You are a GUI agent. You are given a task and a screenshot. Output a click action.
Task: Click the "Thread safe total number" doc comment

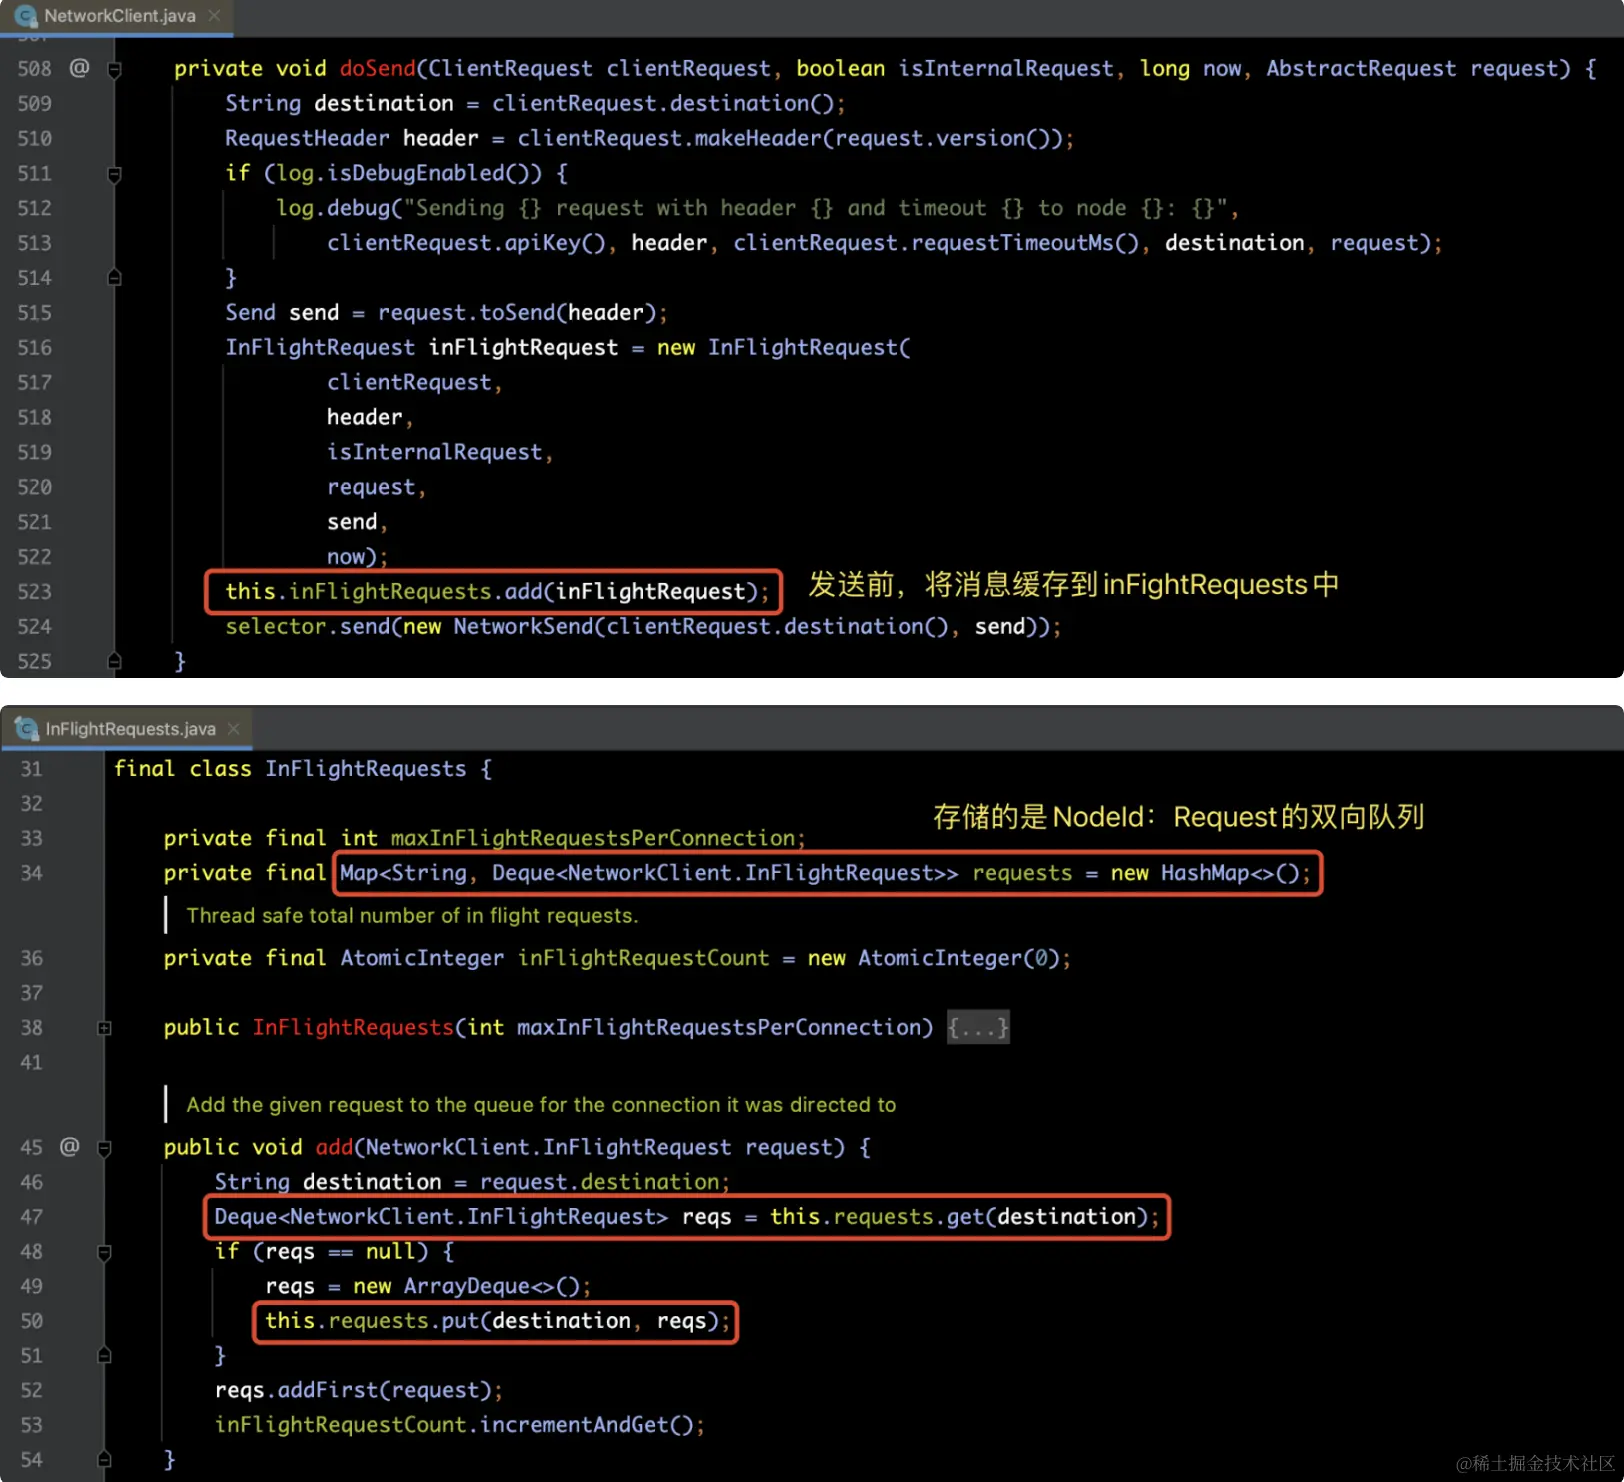coord(412,916)
